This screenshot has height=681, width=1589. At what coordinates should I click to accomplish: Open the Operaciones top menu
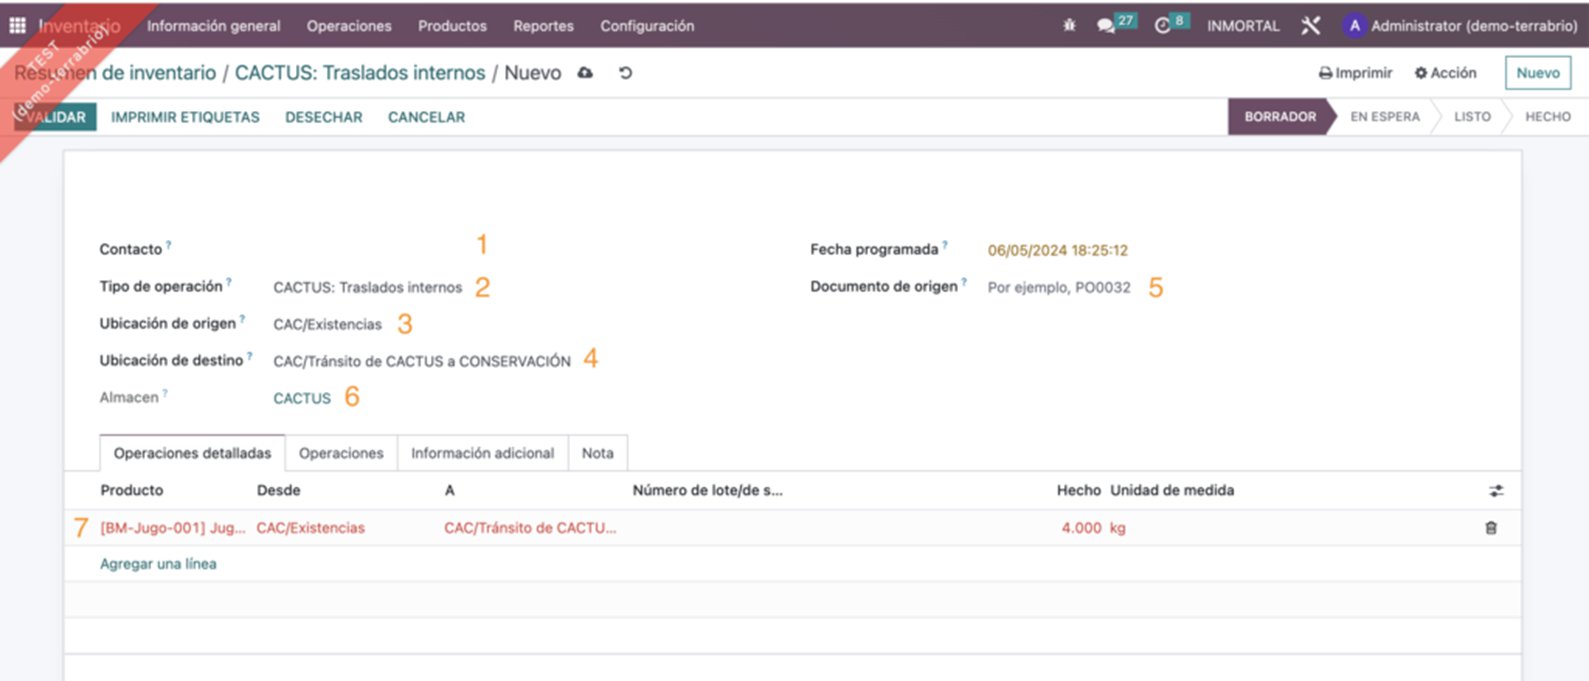[349, 26]
